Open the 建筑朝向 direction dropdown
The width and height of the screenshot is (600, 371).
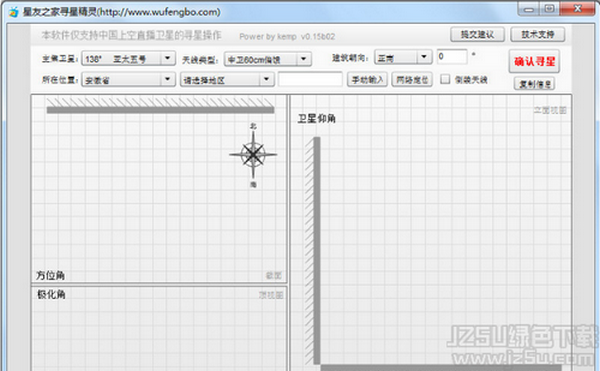[x=403, y=57]
